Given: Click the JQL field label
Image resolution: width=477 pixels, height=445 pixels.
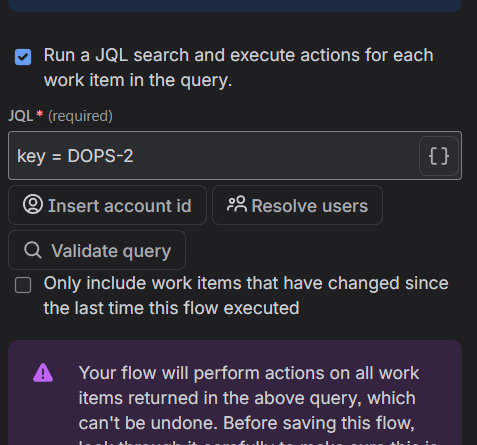Looking at the screenshot, I should tap(21, 116).
